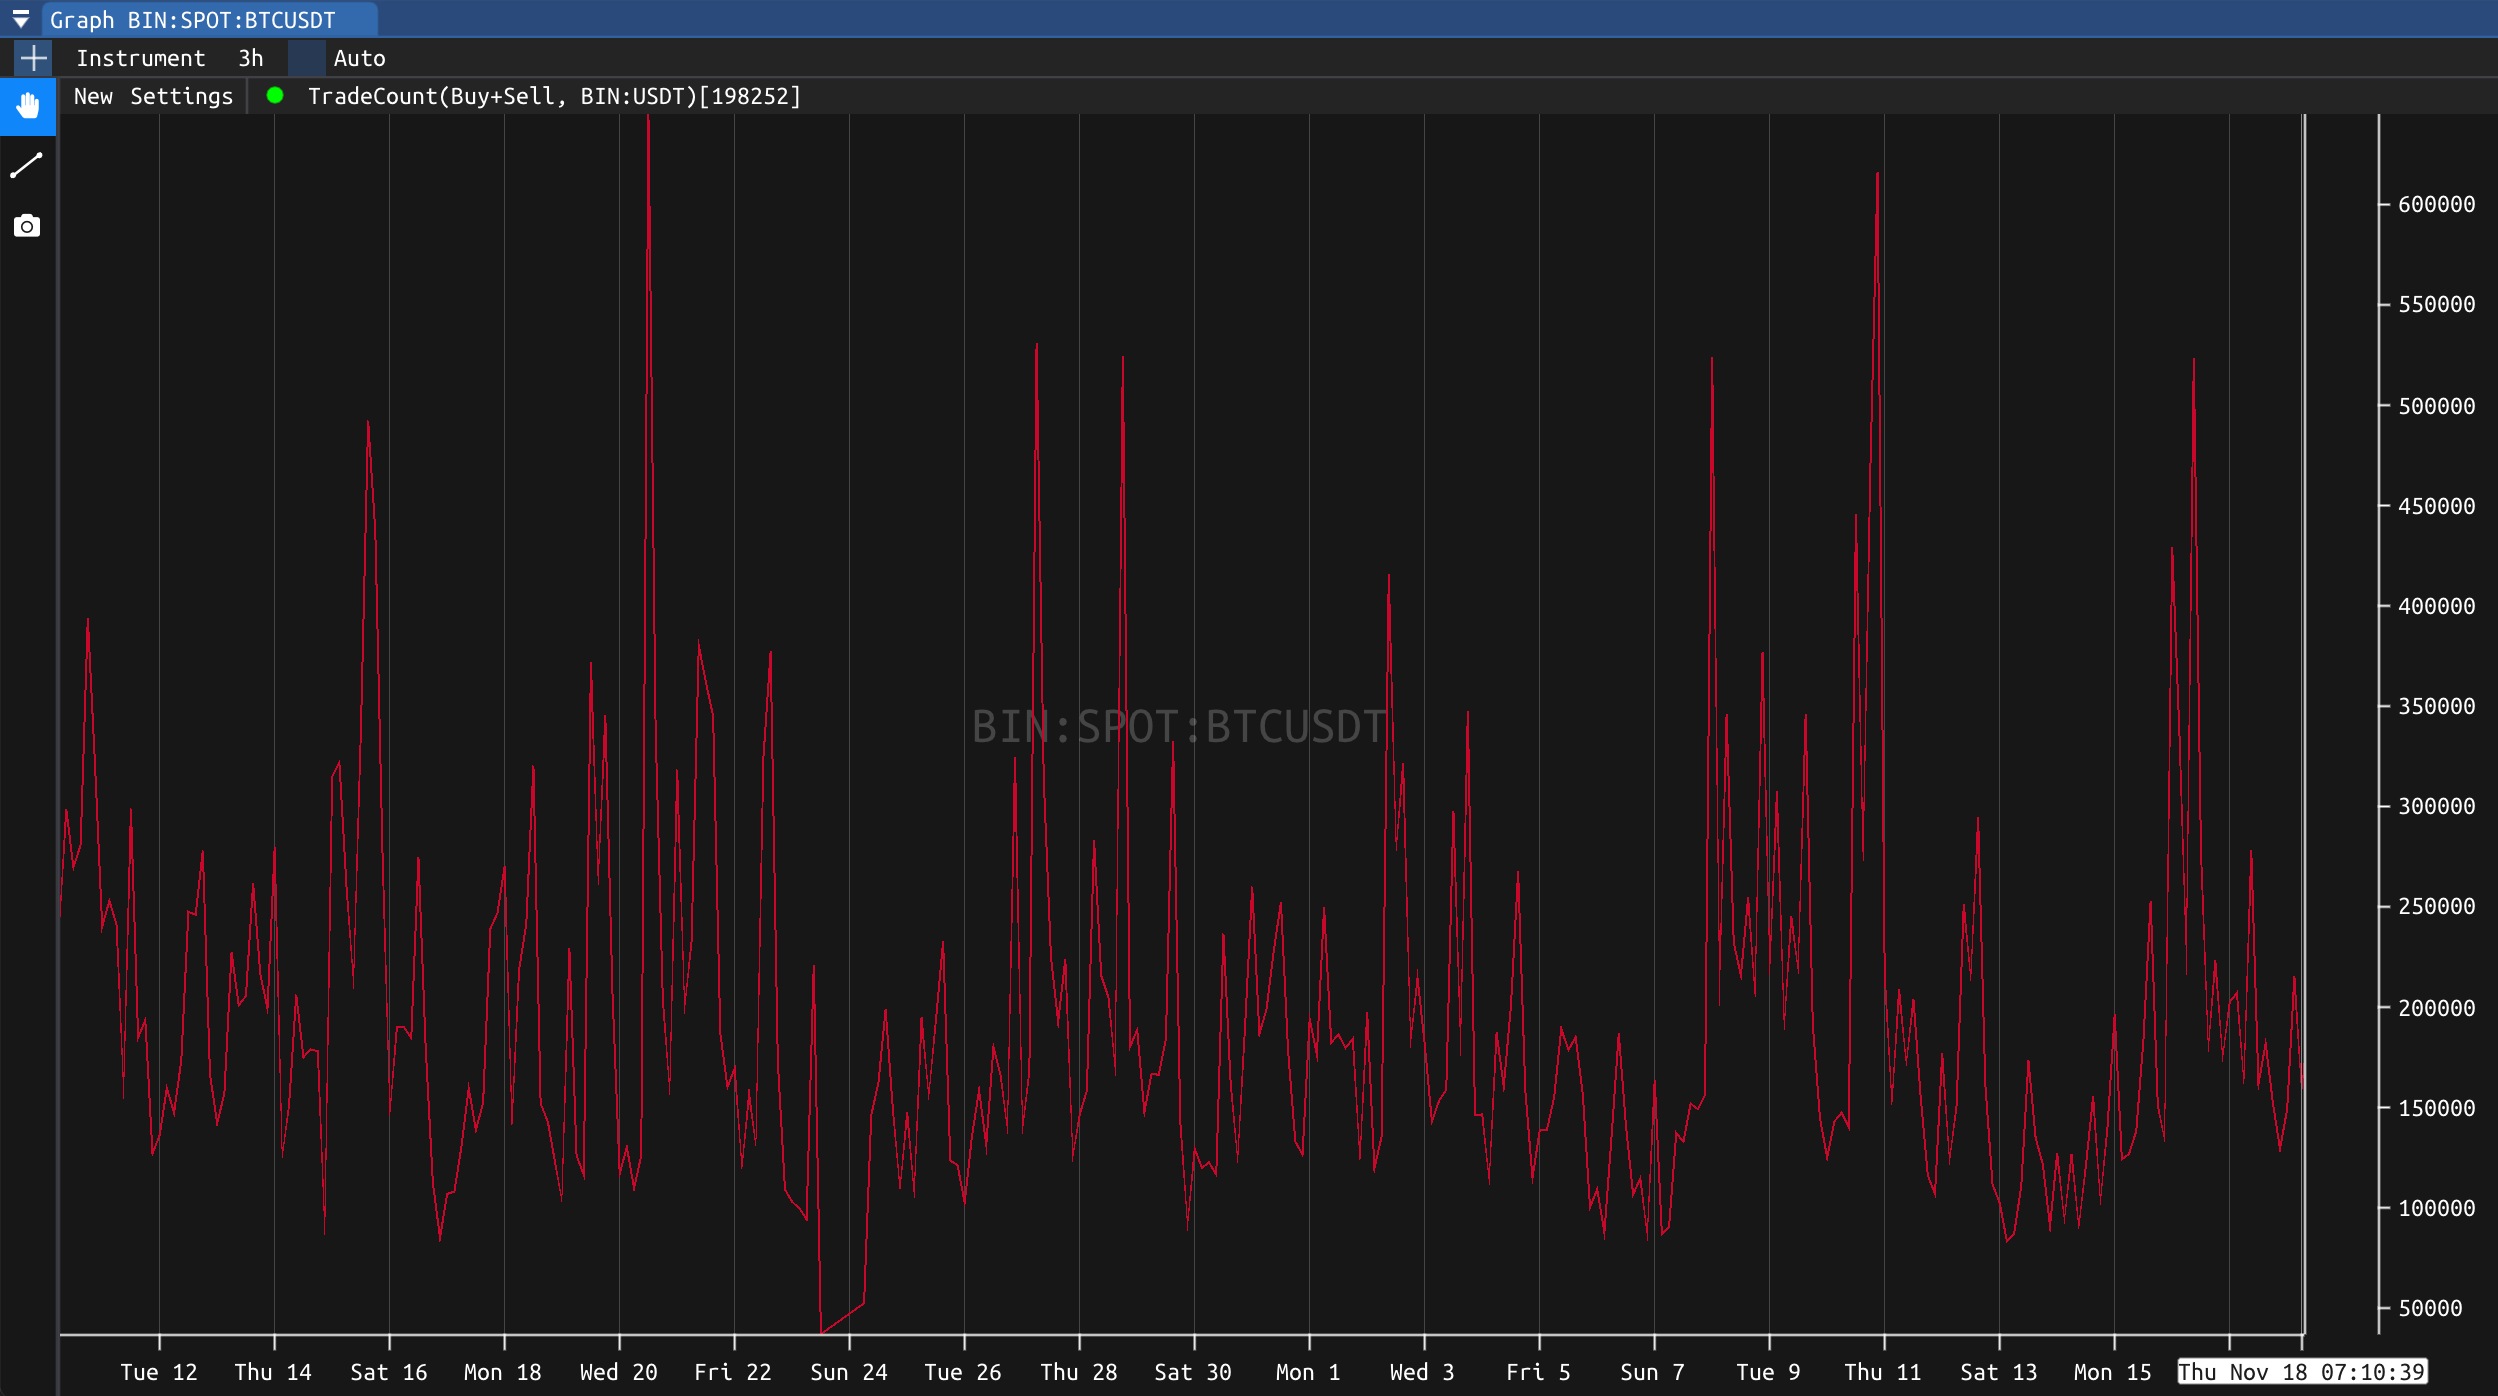
Task: Click the 300000 y-axis label
Action: click(x=2436, y=806)
